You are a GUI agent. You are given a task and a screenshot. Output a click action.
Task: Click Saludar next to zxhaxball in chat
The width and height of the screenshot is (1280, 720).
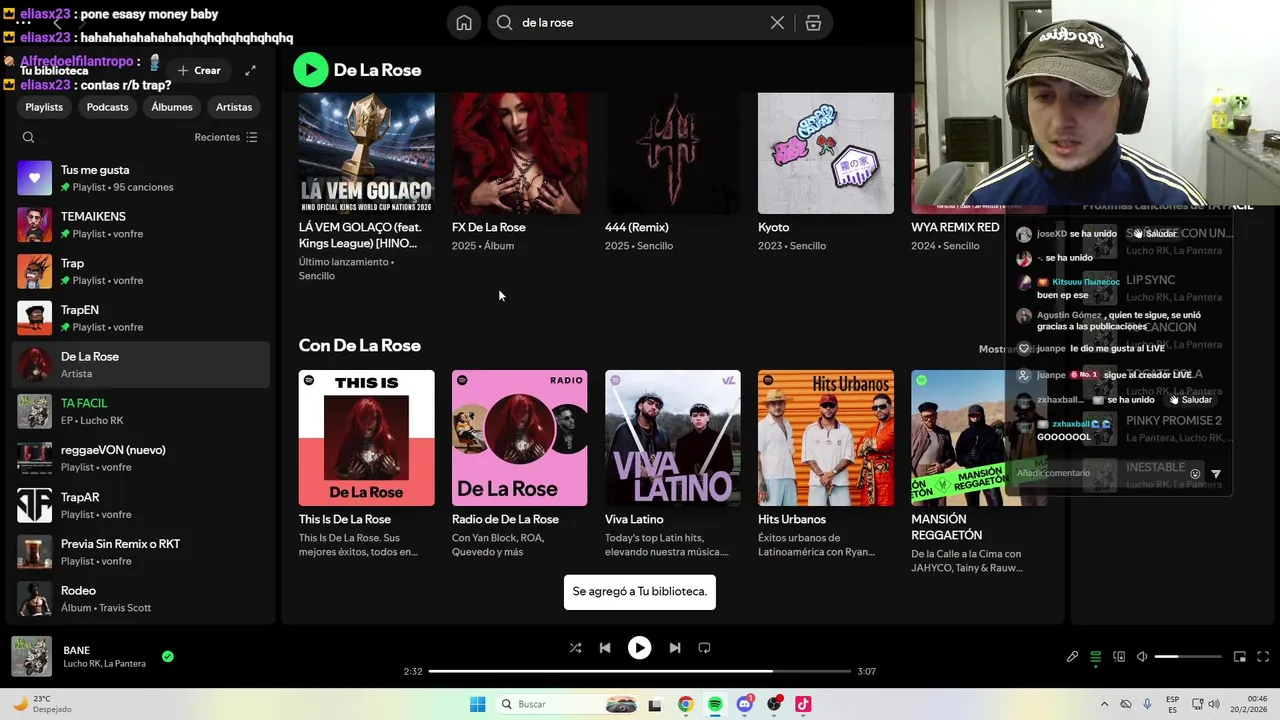(1190, 400)
